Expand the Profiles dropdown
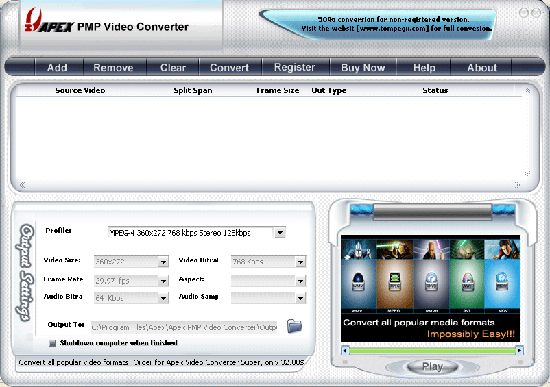This screenshot has width=550, height=387. click(x=280, y=233)
